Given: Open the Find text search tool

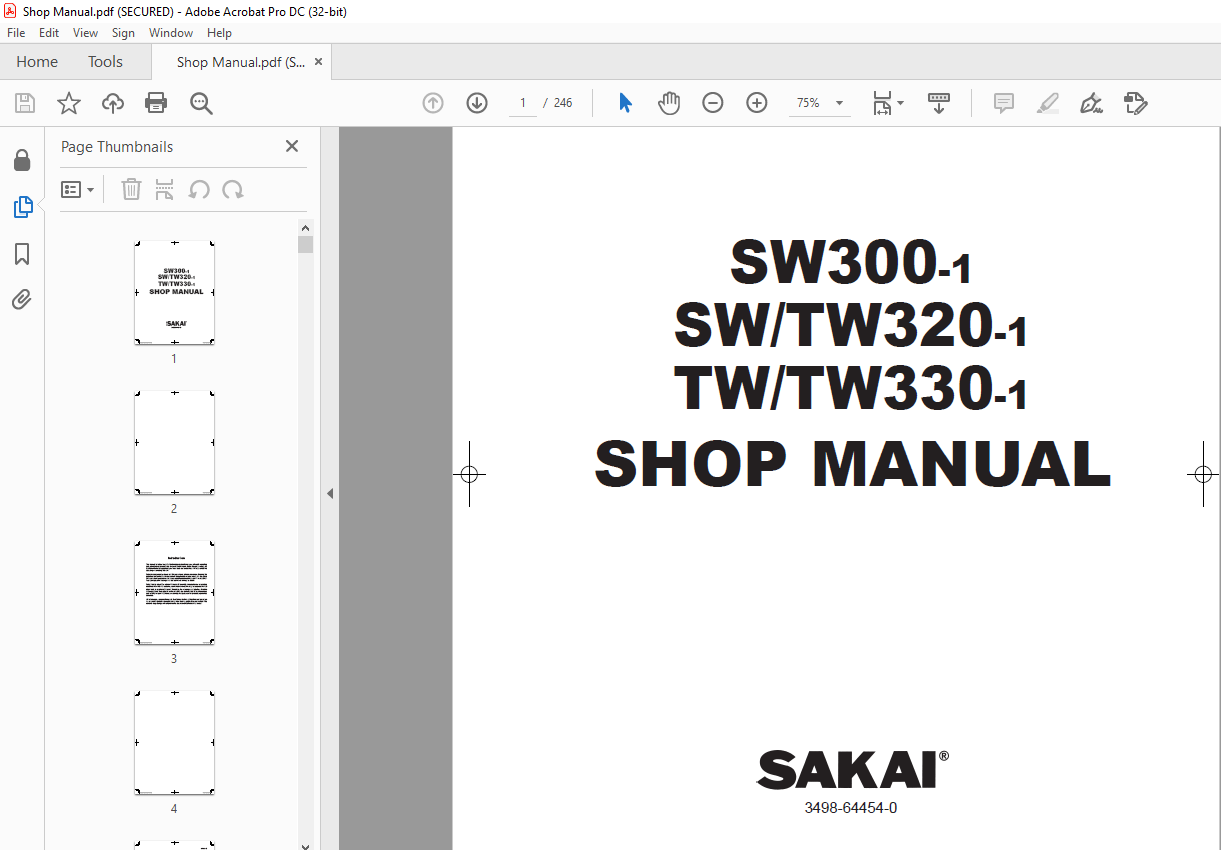Looking at the screenshot, I should (x=201, y=103).
